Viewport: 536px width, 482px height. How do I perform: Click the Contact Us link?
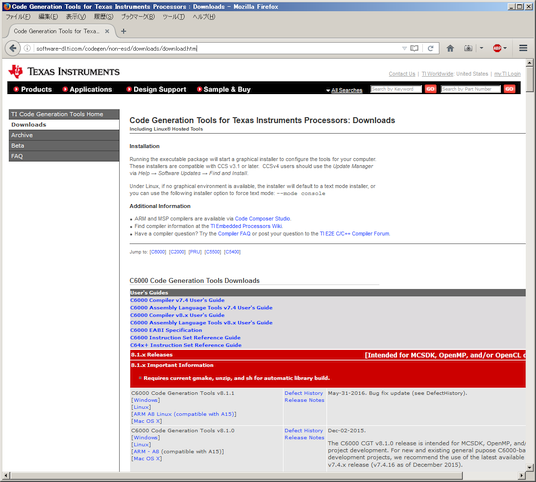[x=402, y=74]
